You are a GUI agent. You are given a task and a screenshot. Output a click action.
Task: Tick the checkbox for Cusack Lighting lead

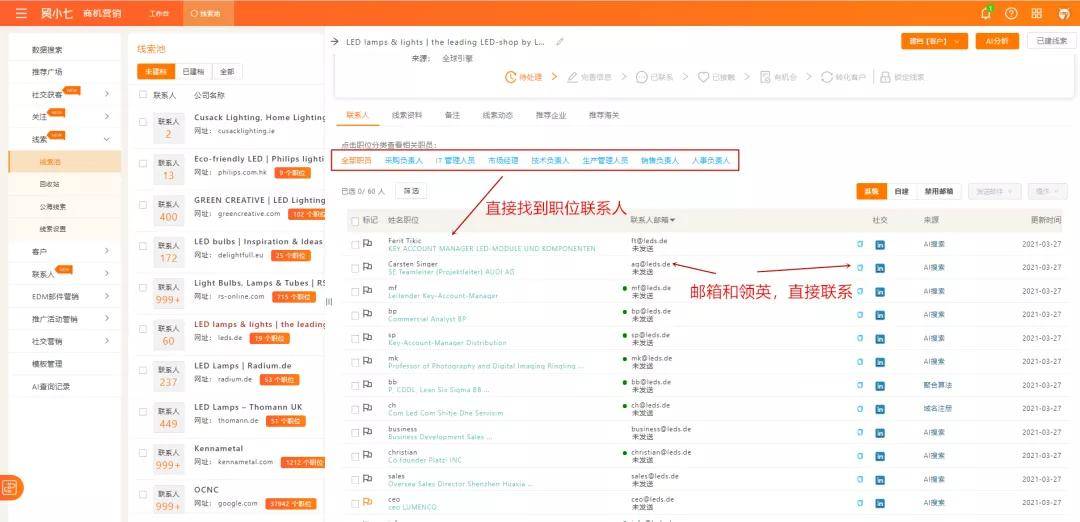tap(143, 122)
